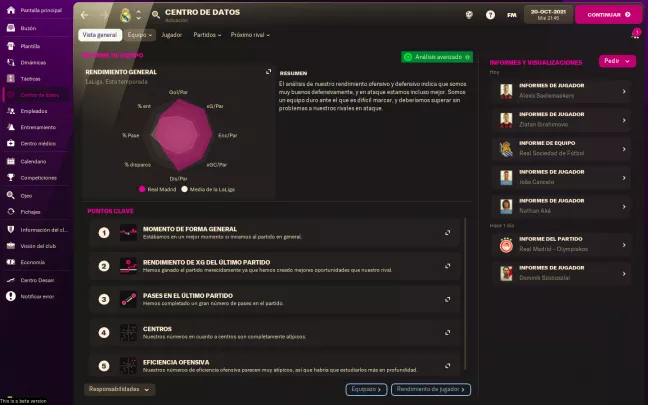The height and width of the screenshot is (405, 648).
Task: Open the Responsabilidades dropdown
Action: pyautogui.click(x=119, y=389)
